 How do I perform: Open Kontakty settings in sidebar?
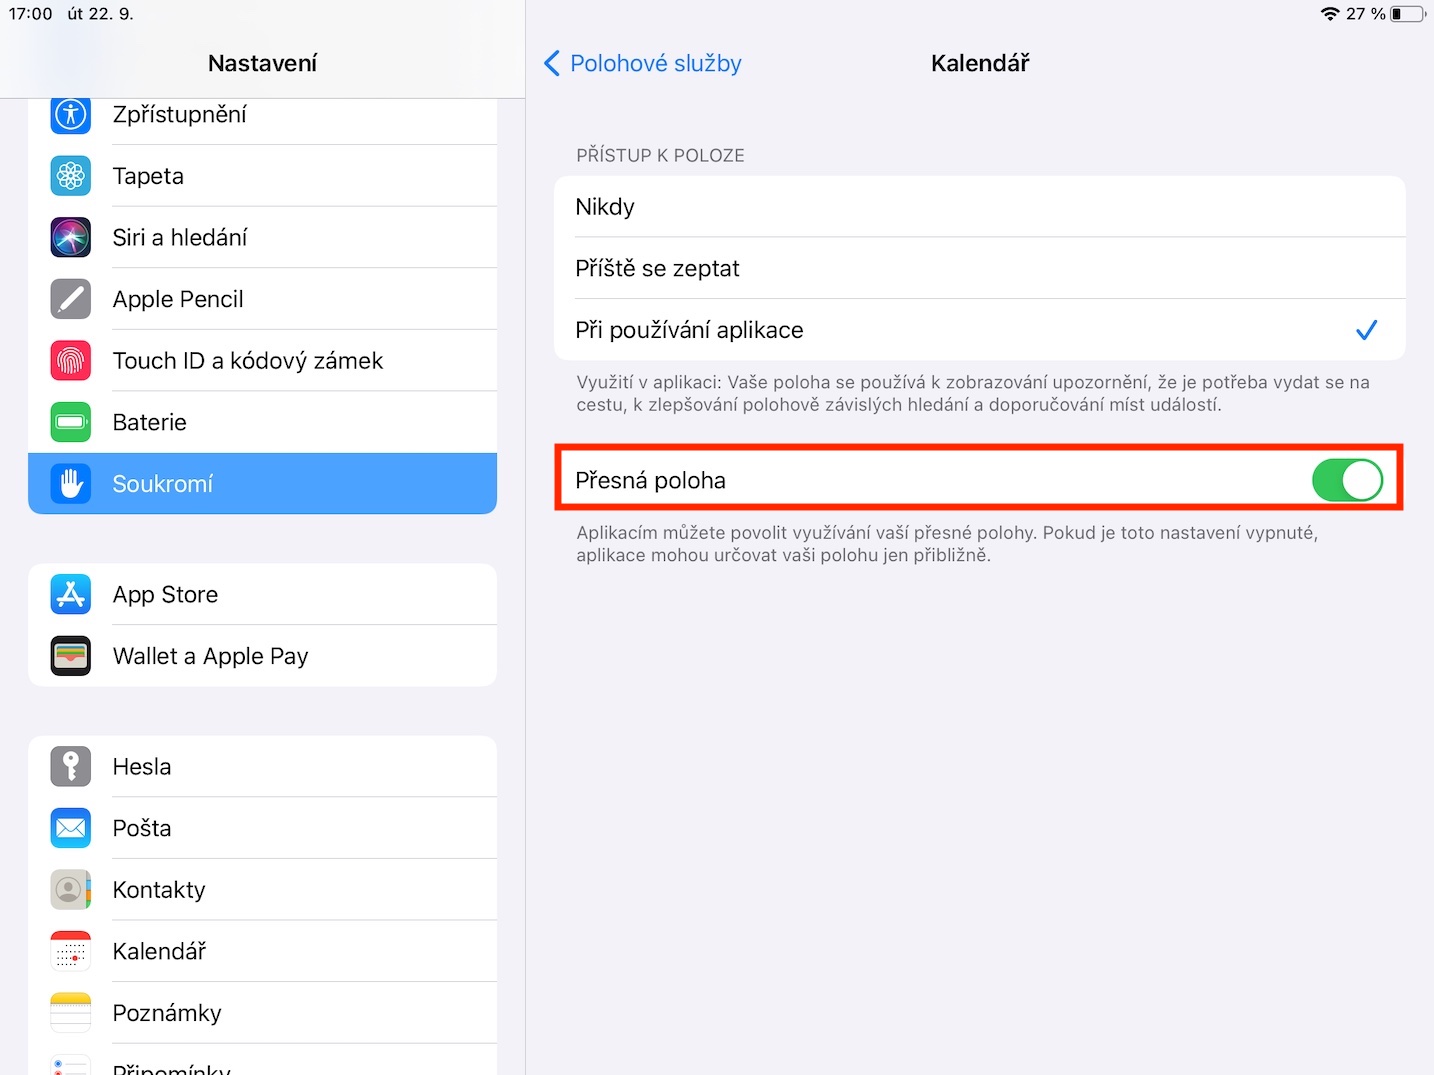pyautogui.click(x=262, y=890)
